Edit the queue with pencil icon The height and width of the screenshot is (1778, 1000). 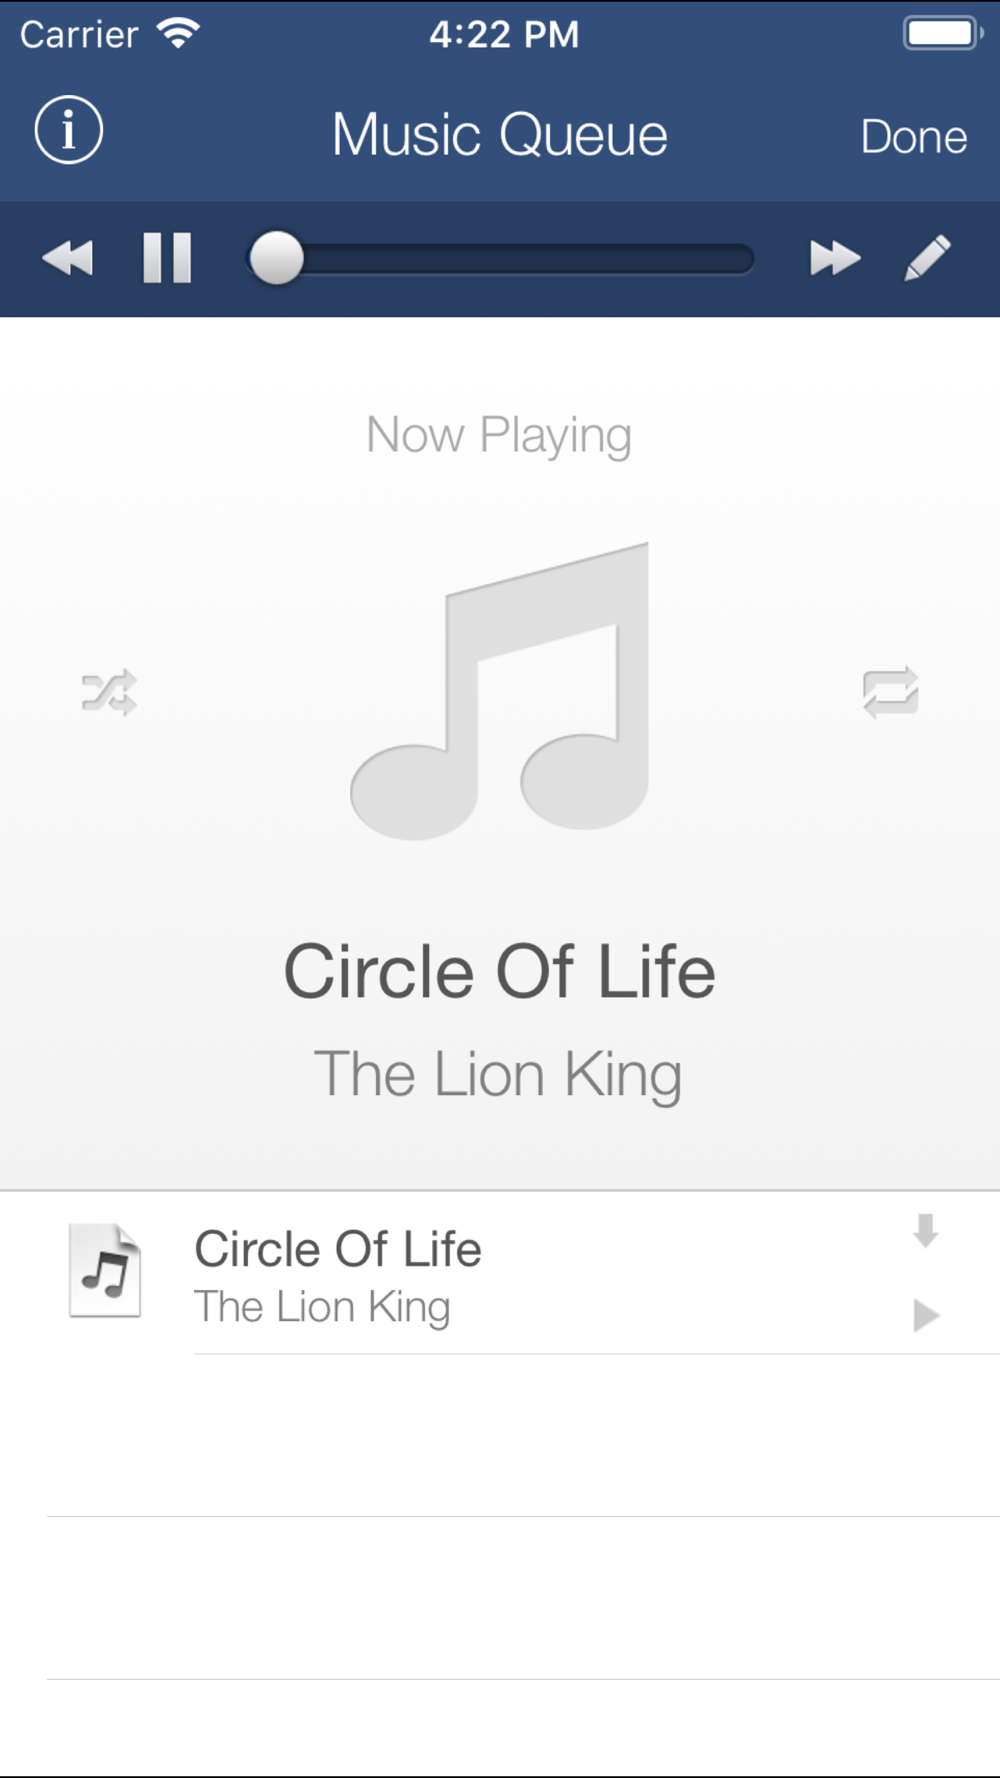pyautogui.click(x=927, y=258)
